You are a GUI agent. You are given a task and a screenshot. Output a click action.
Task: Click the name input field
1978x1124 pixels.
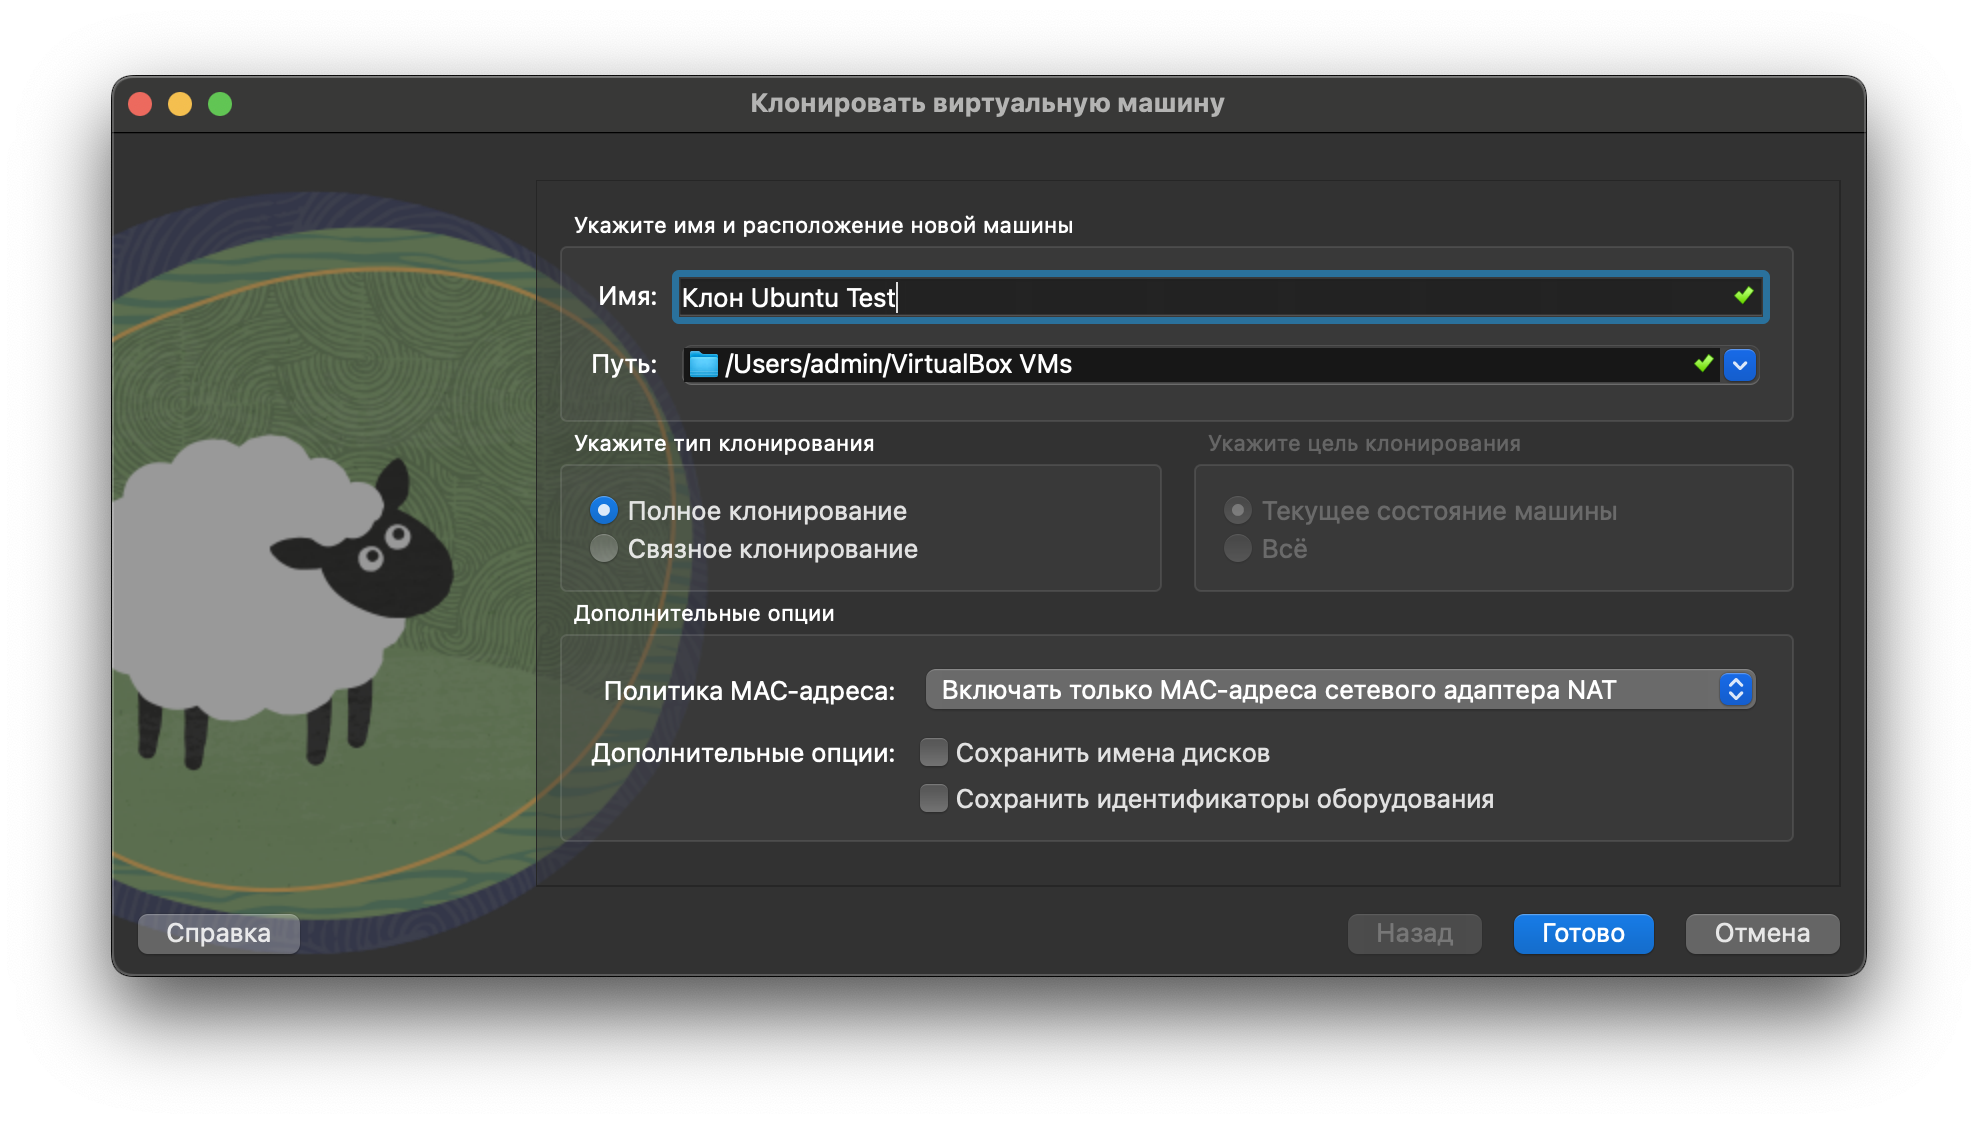tap(1200, 297)
